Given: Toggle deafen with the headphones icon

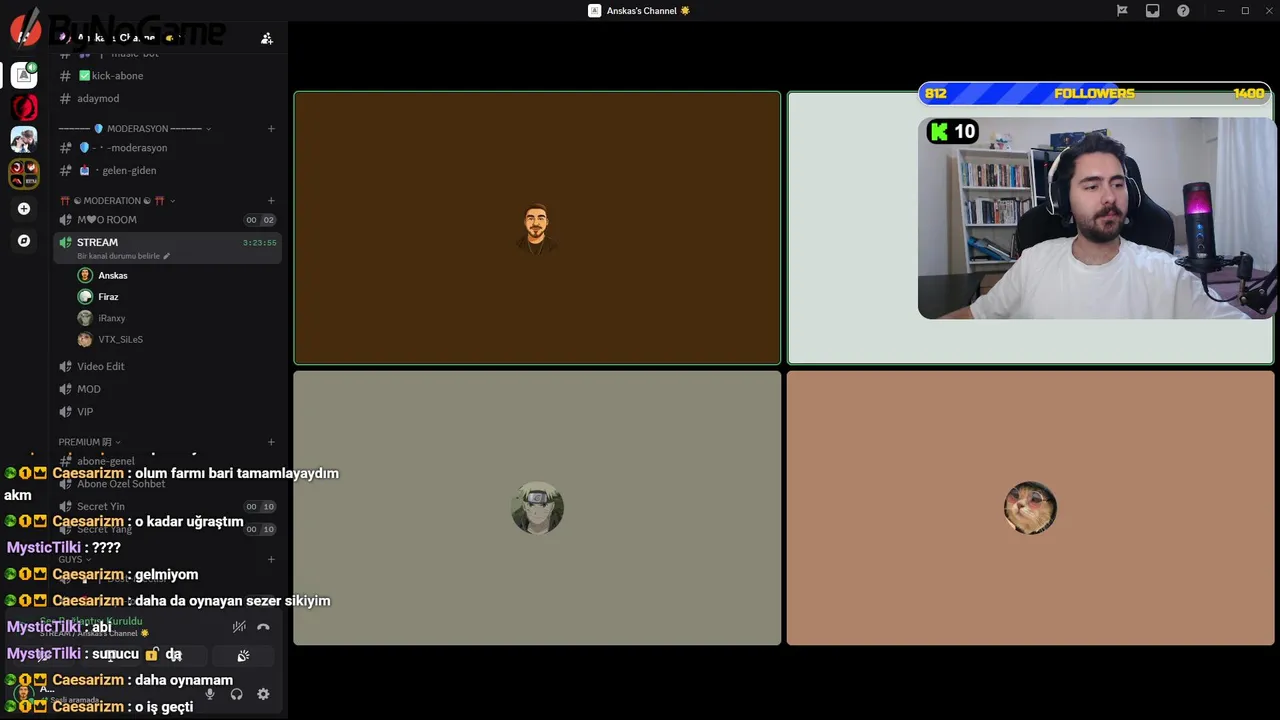Looking at the screenshot, I should pos(236,694).
